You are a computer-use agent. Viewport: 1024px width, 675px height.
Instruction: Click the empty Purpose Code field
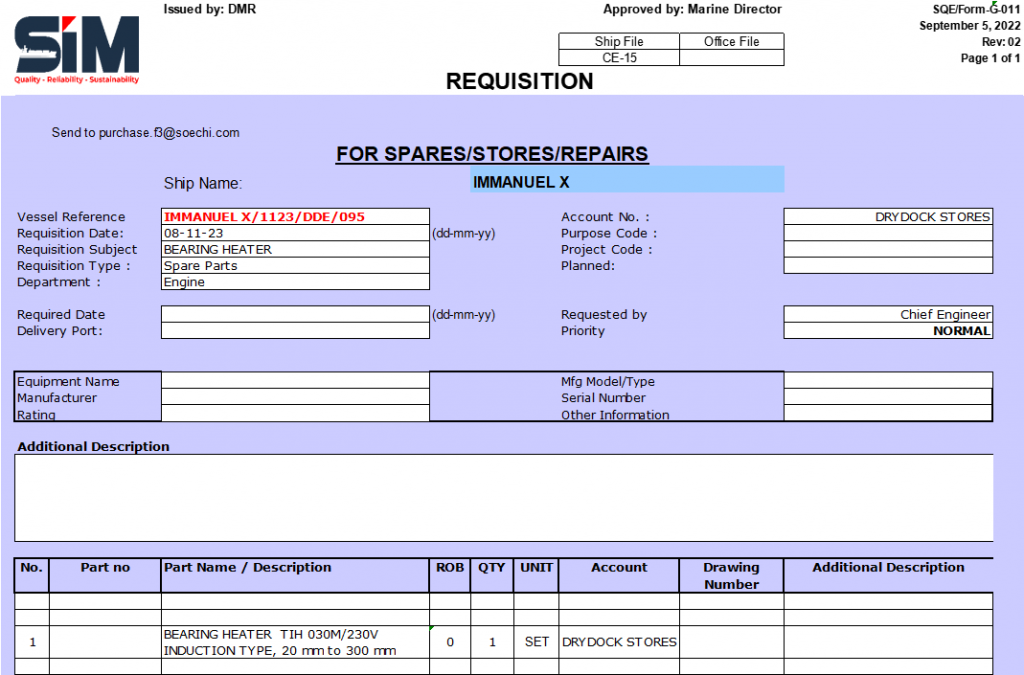pyautogui.click(x=888, y=233)
